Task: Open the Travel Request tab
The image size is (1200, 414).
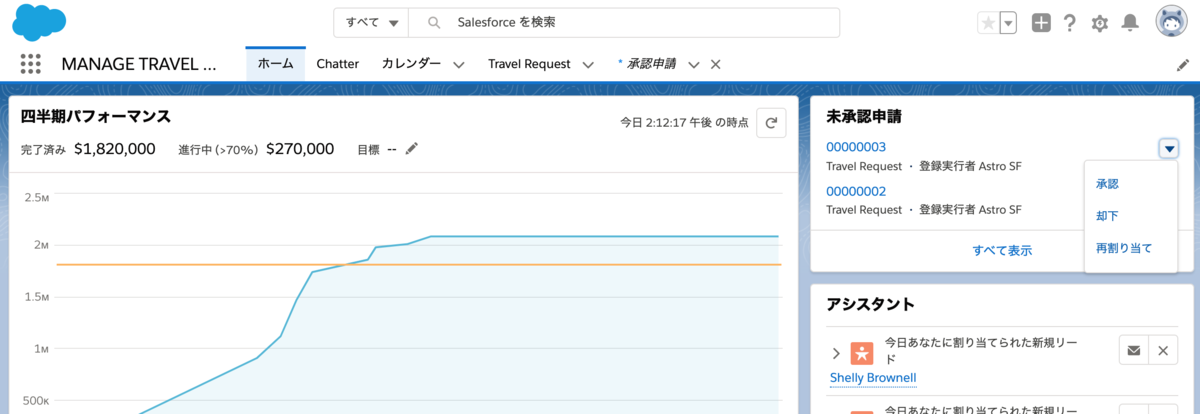Action: point(529,63)
